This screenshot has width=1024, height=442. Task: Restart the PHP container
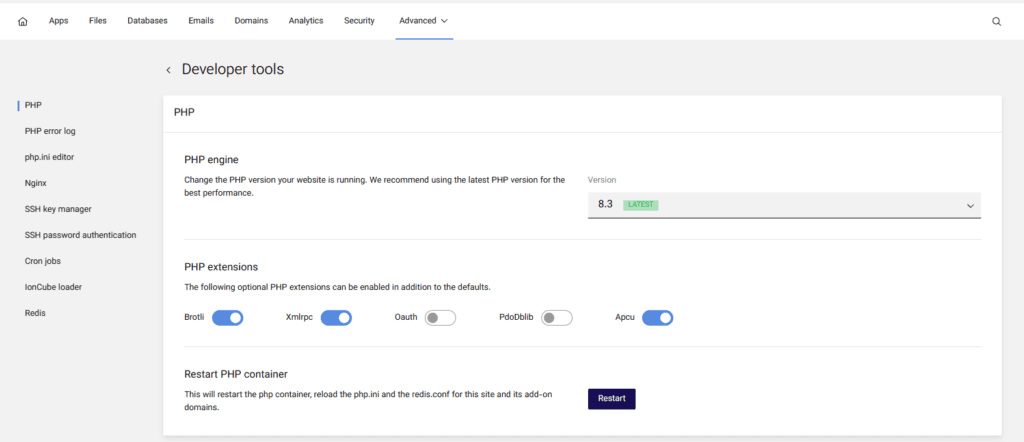(611, 399)
